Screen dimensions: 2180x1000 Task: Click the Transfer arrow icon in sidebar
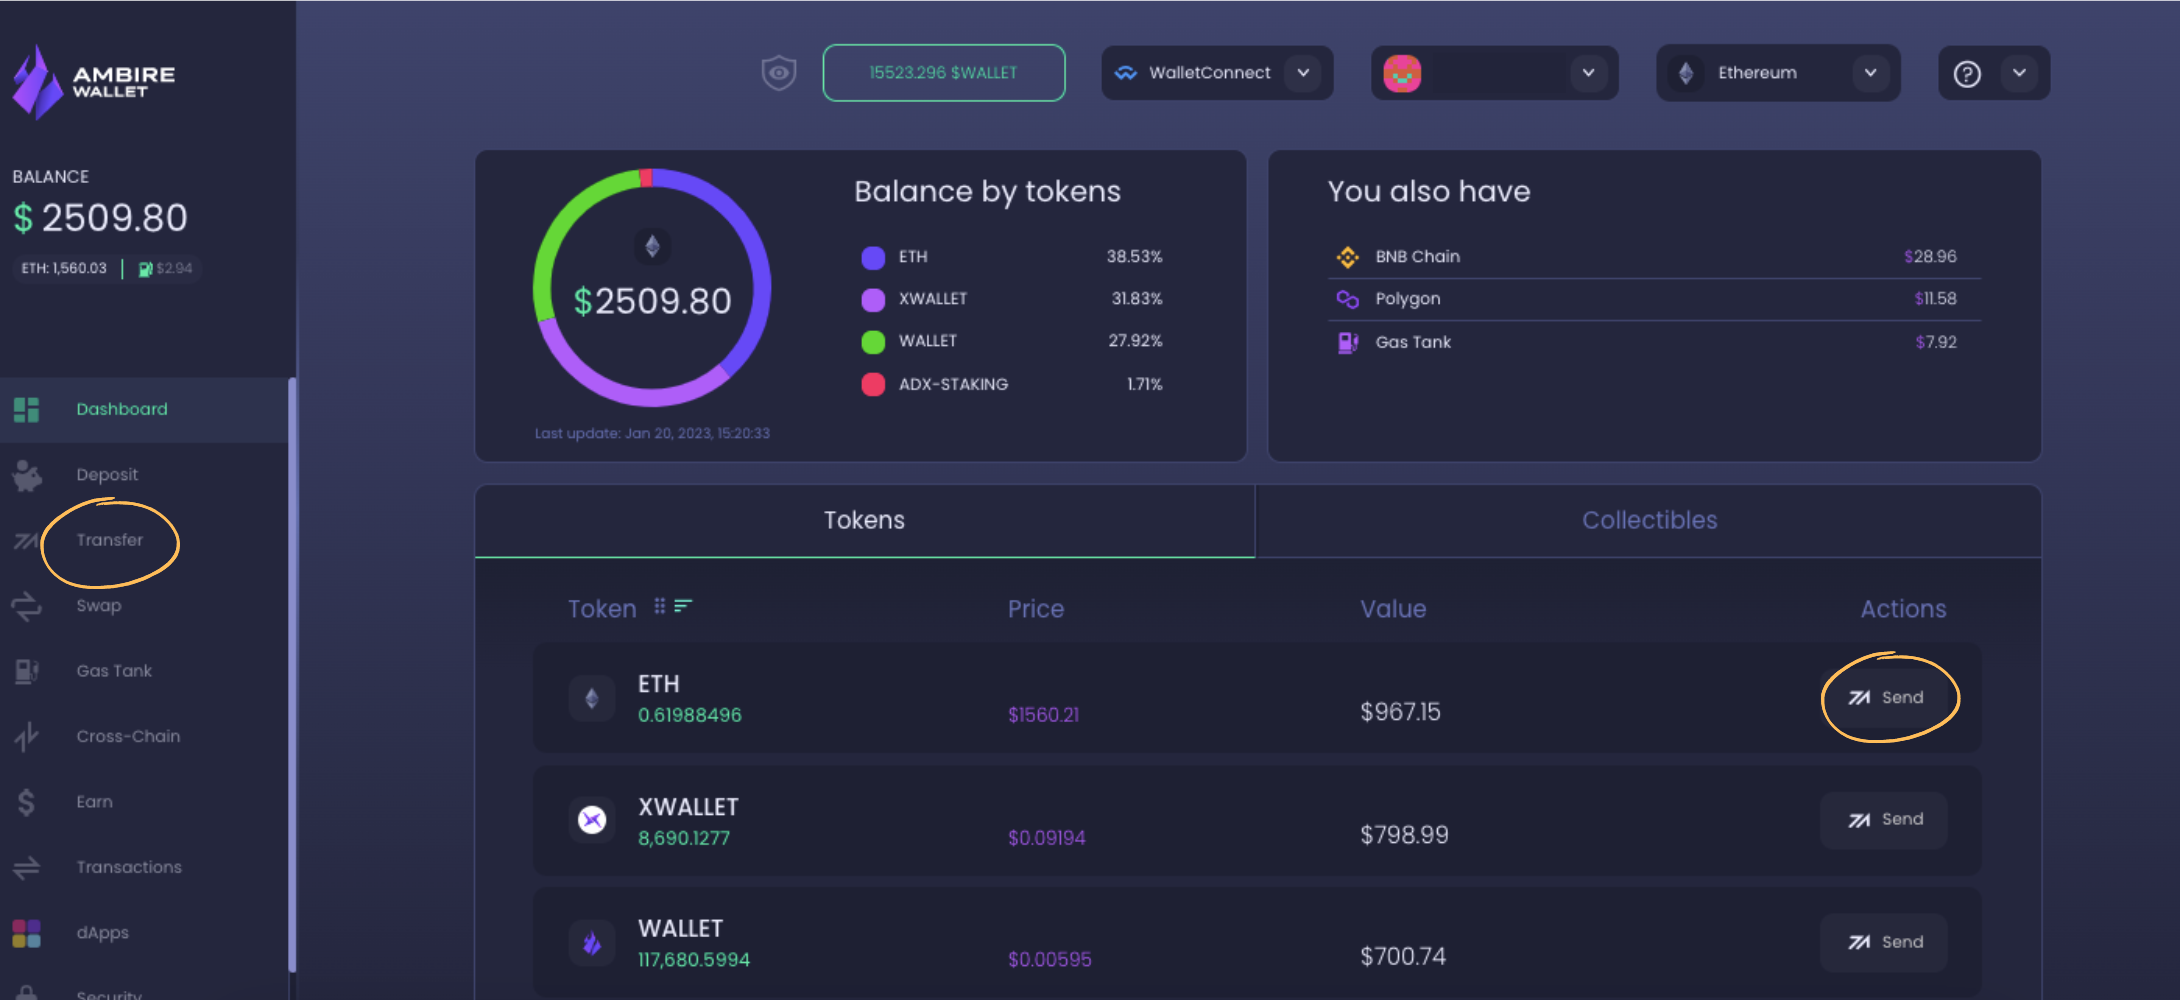26,541
